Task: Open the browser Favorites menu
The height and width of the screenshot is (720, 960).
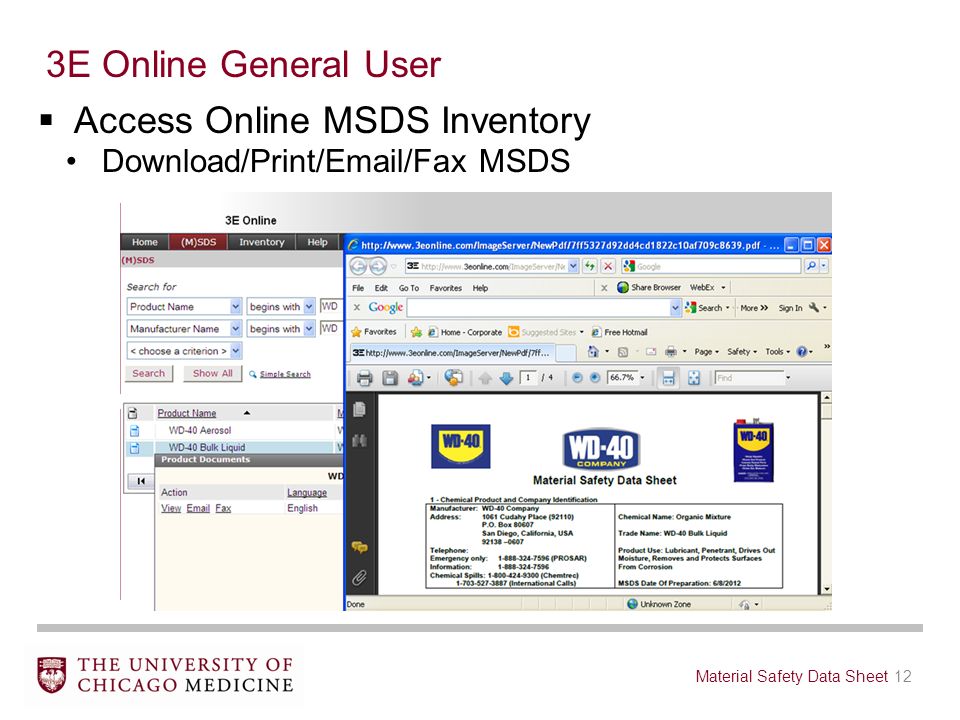Action: click(446, 288)
